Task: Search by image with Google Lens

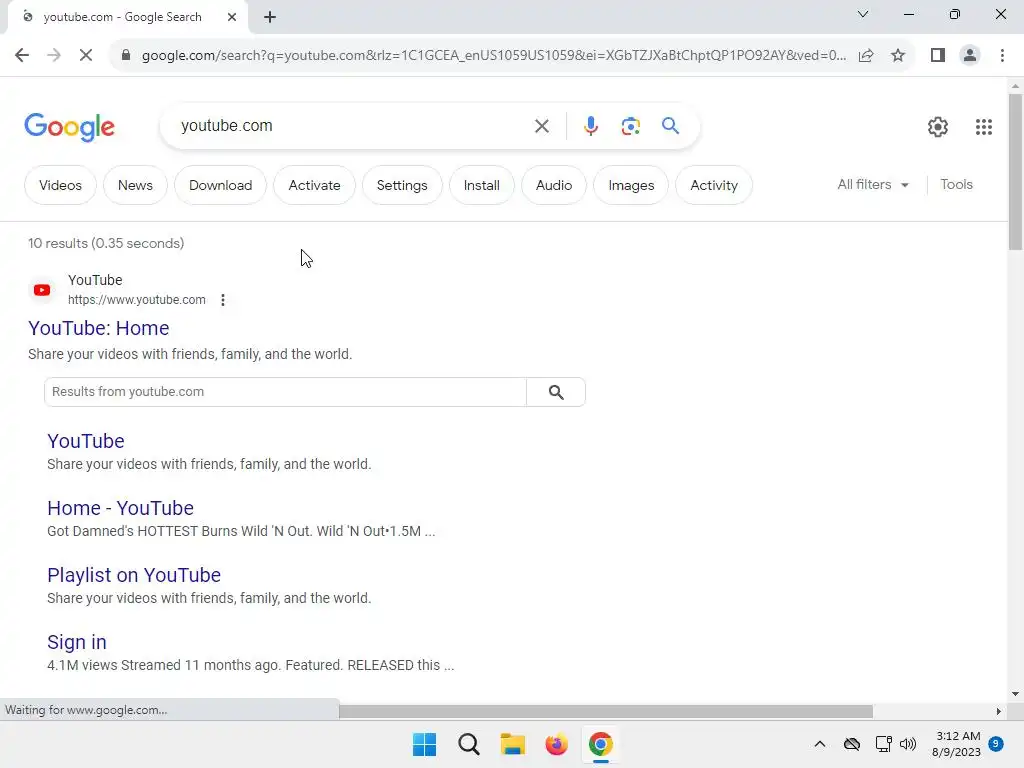Action: tap(630, 126)
